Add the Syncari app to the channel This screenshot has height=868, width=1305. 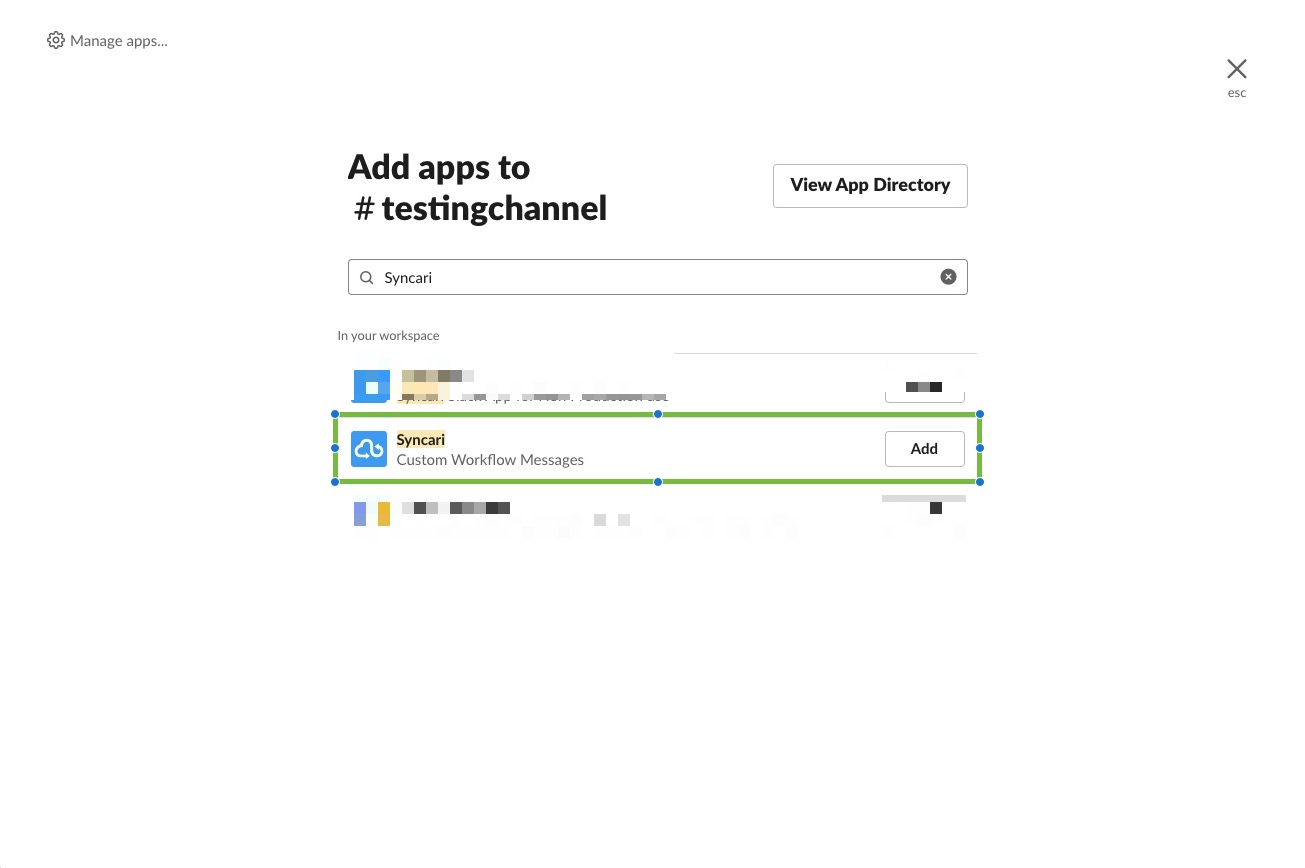tap(924, 449)
